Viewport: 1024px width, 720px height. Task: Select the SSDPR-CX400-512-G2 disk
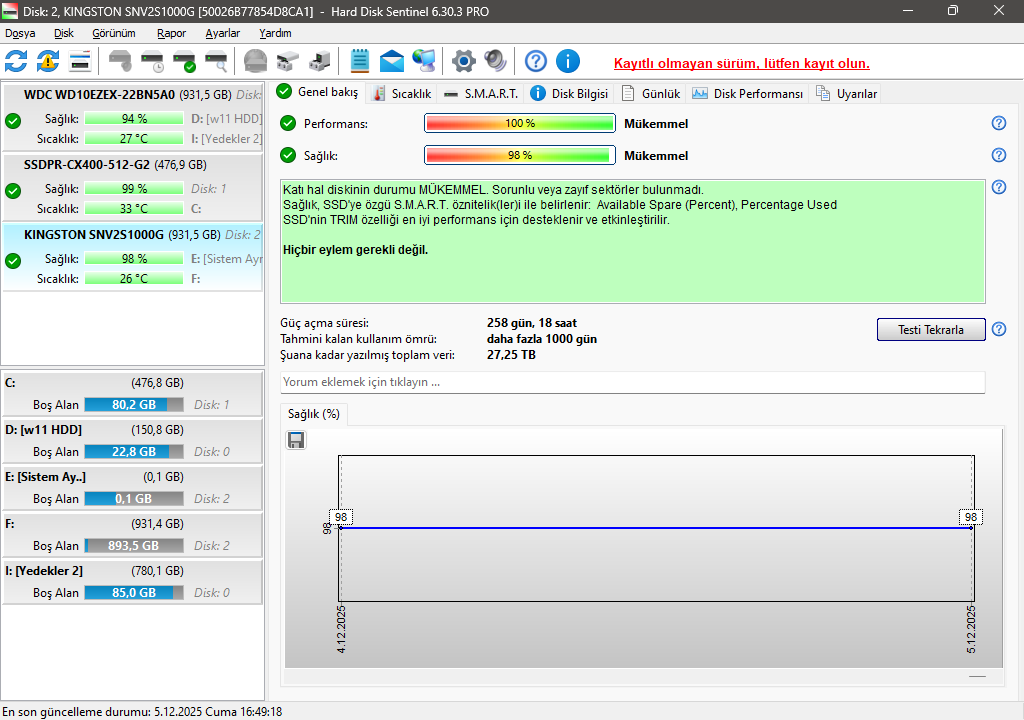pyautogui.click(x=133, y=186)
